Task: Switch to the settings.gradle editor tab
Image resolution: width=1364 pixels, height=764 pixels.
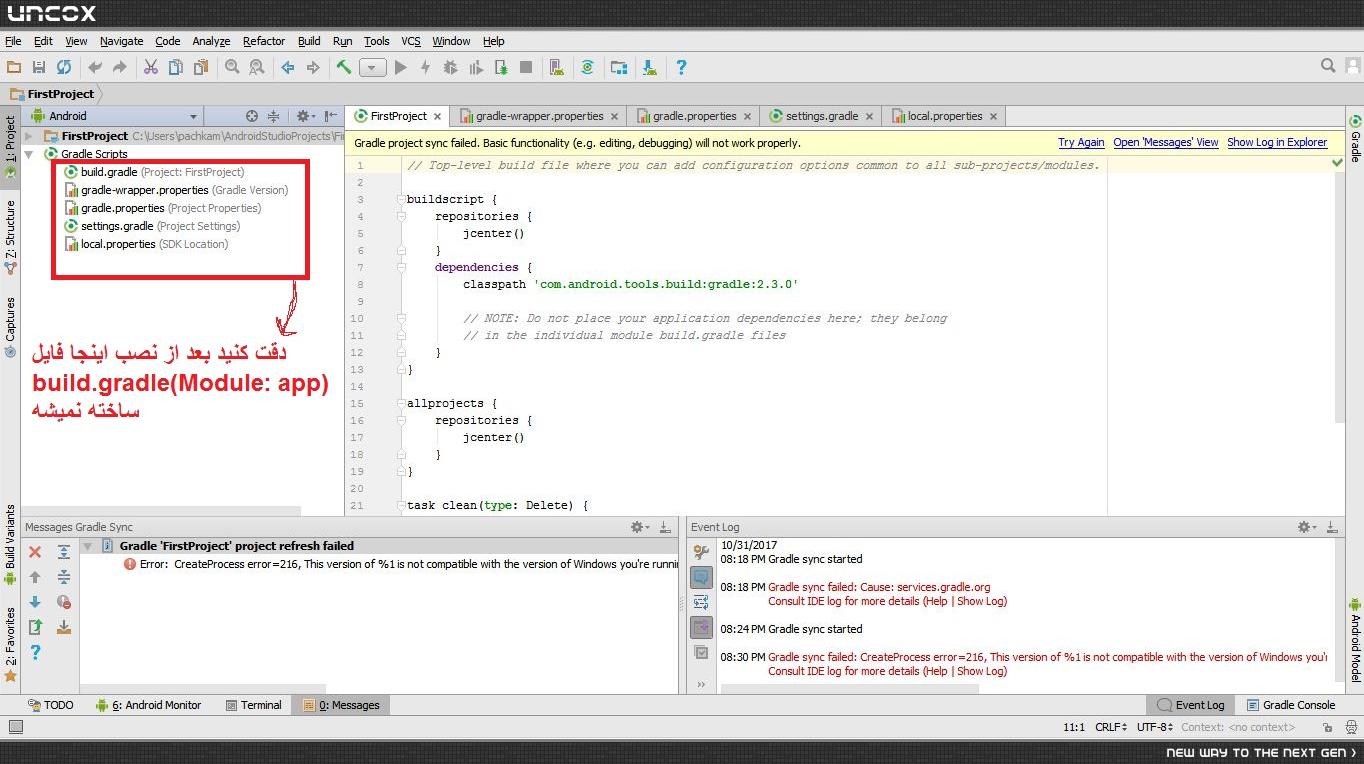Action: [822, 116]
